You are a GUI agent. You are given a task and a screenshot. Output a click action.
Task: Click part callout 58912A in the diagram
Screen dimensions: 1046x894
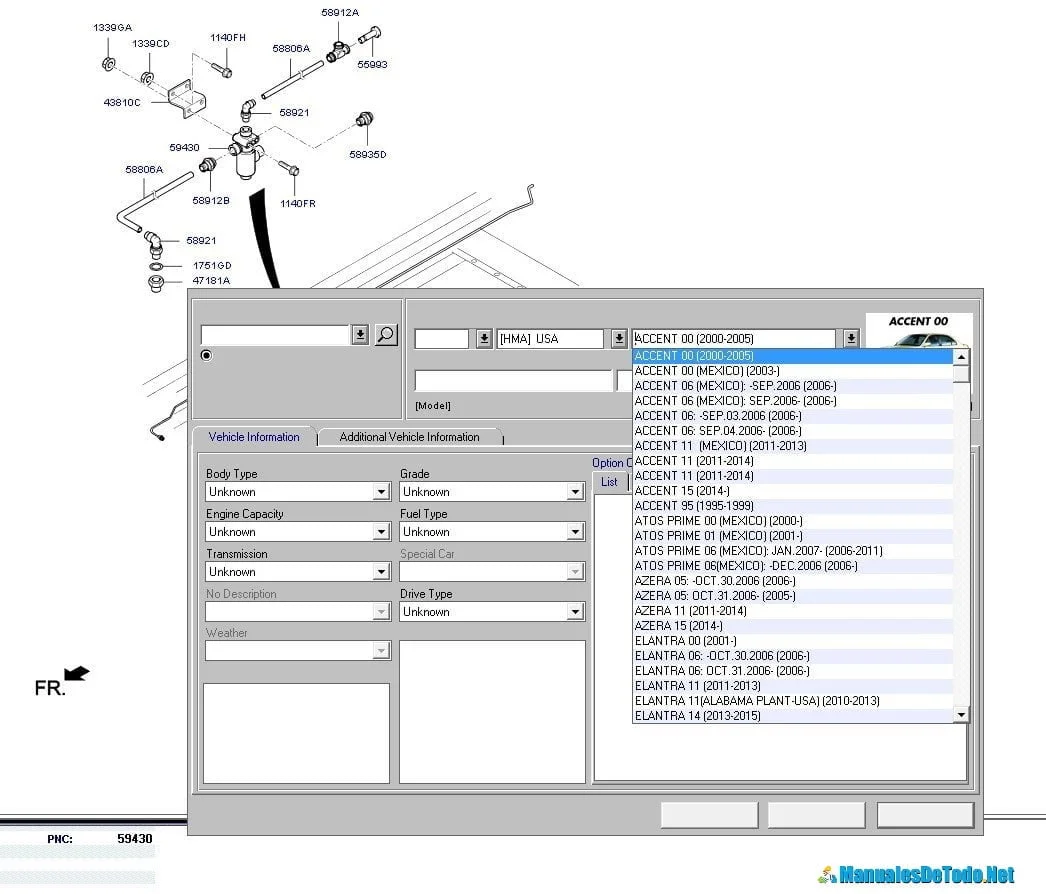pyautogui.click(x=340, y=12)
